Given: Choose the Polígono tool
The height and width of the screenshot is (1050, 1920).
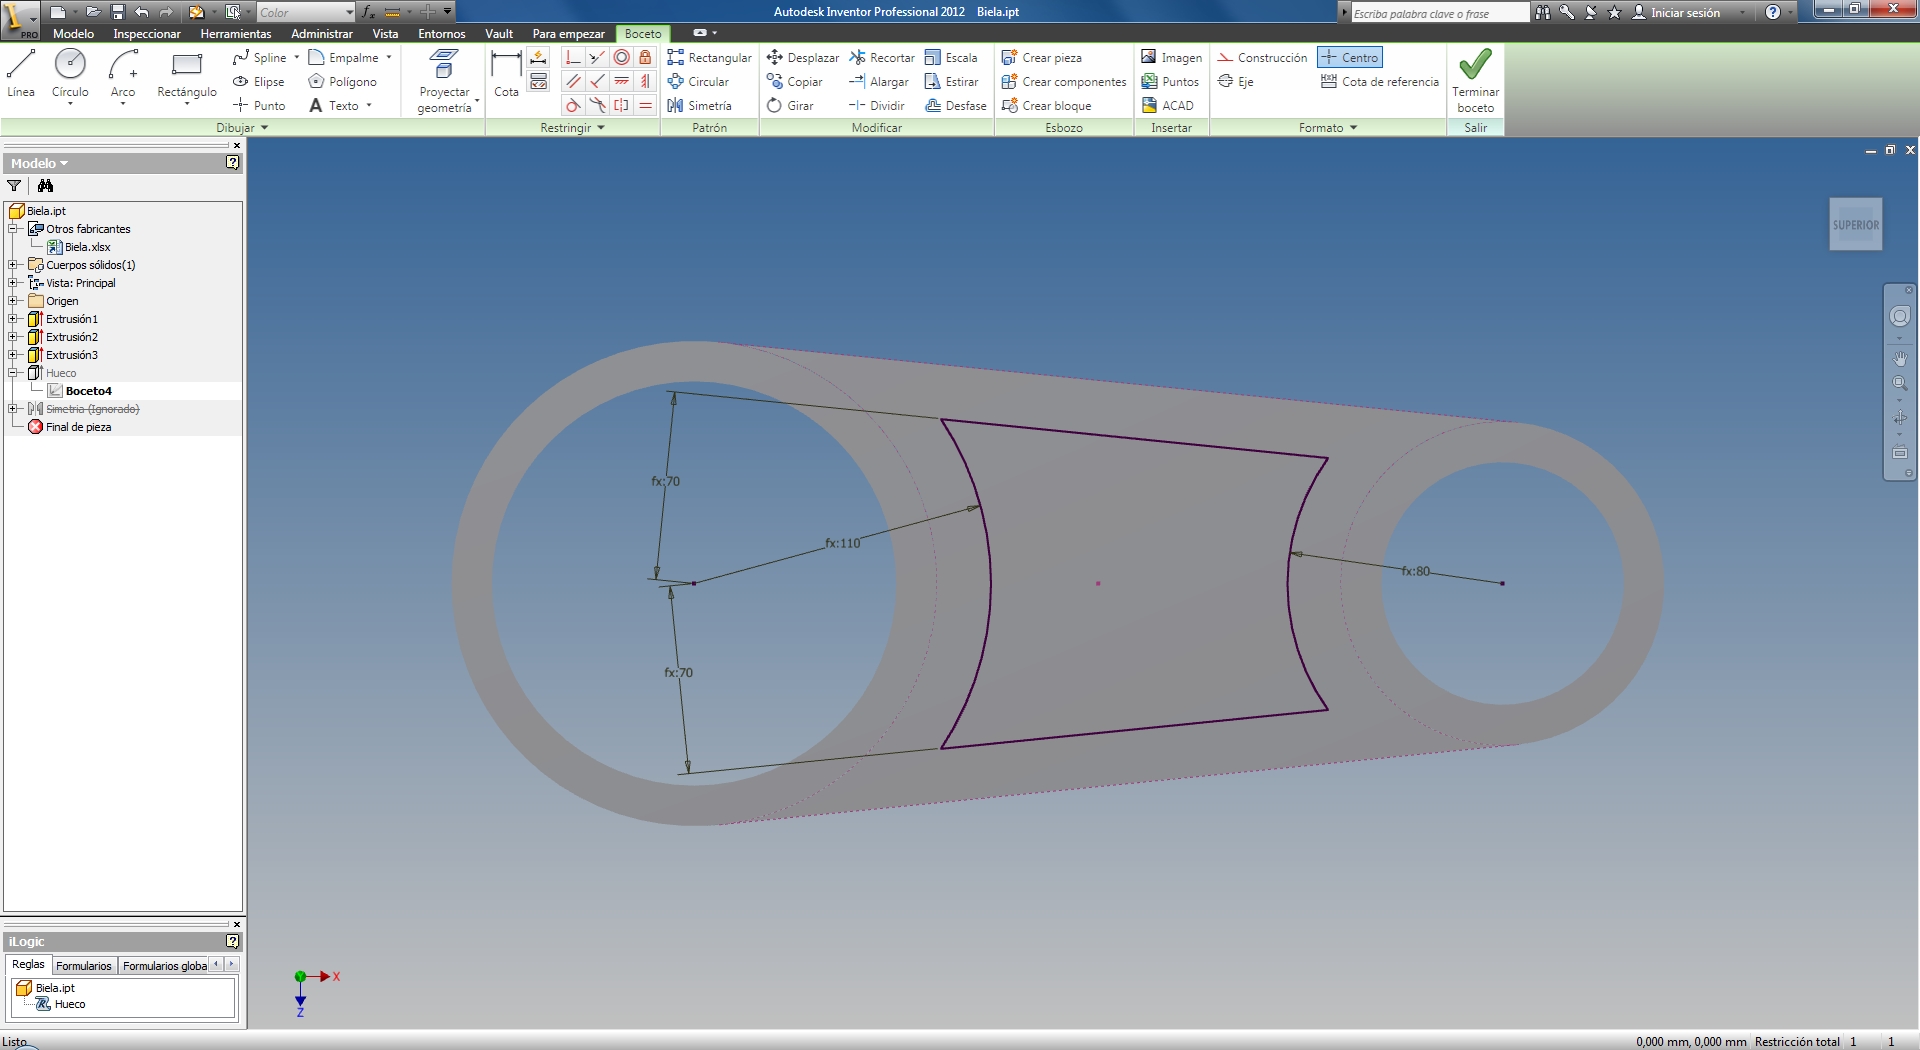Looking at the screenshot, I should pos(343,82).
